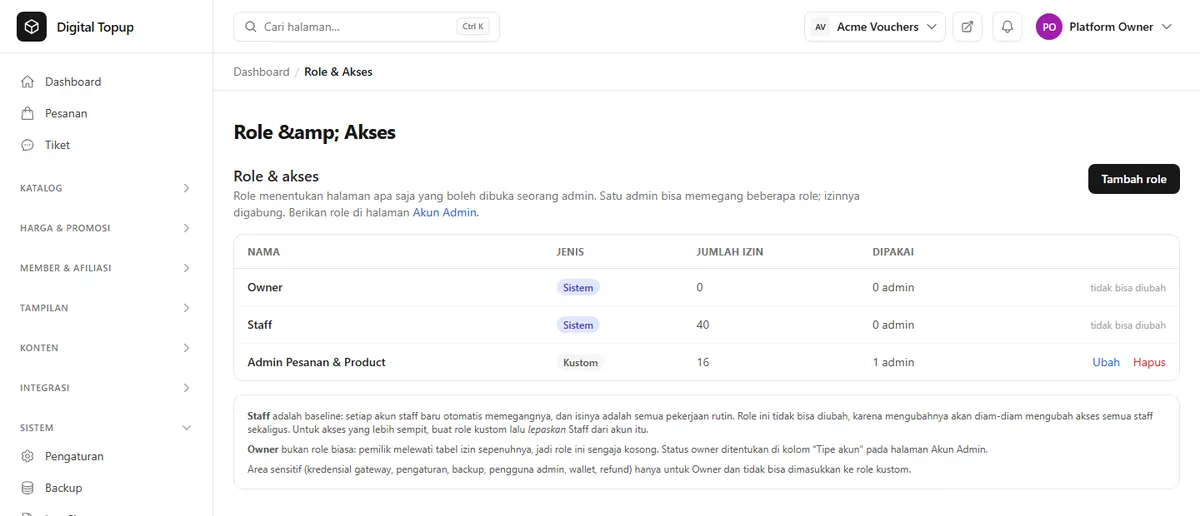This screenshot has height=516, width=1200.
Task: Click the Role & Akses breadcrumb
Action: pyautogui.click(x=338, y=72)
